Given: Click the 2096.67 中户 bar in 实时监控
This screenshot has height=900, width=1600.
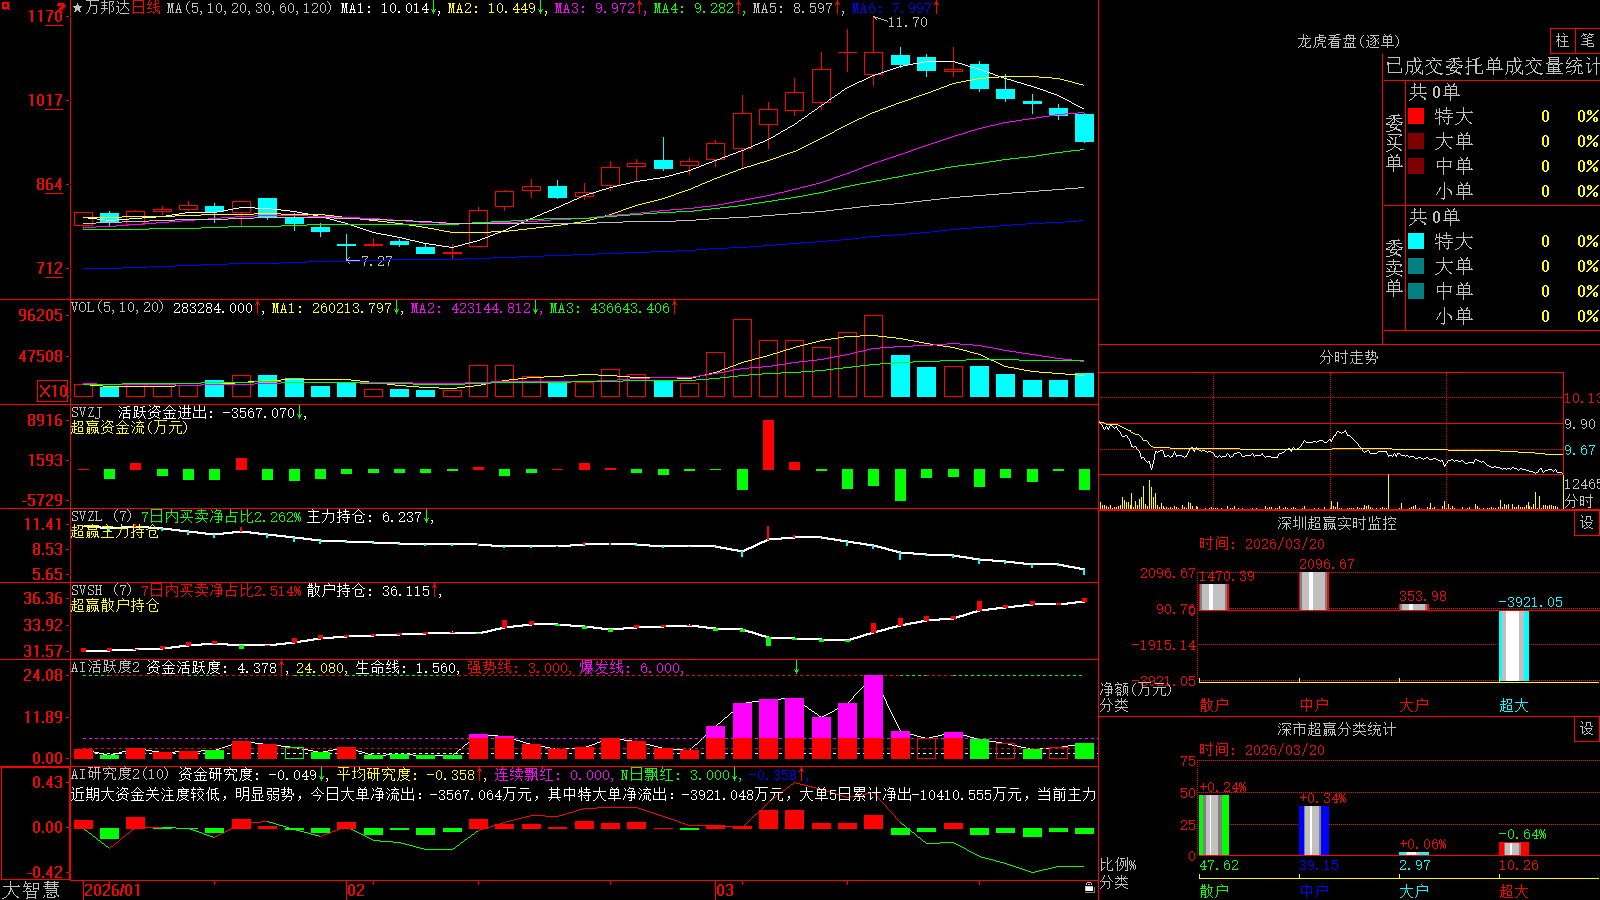Looking at the screenshot, I should (1314, 591).
